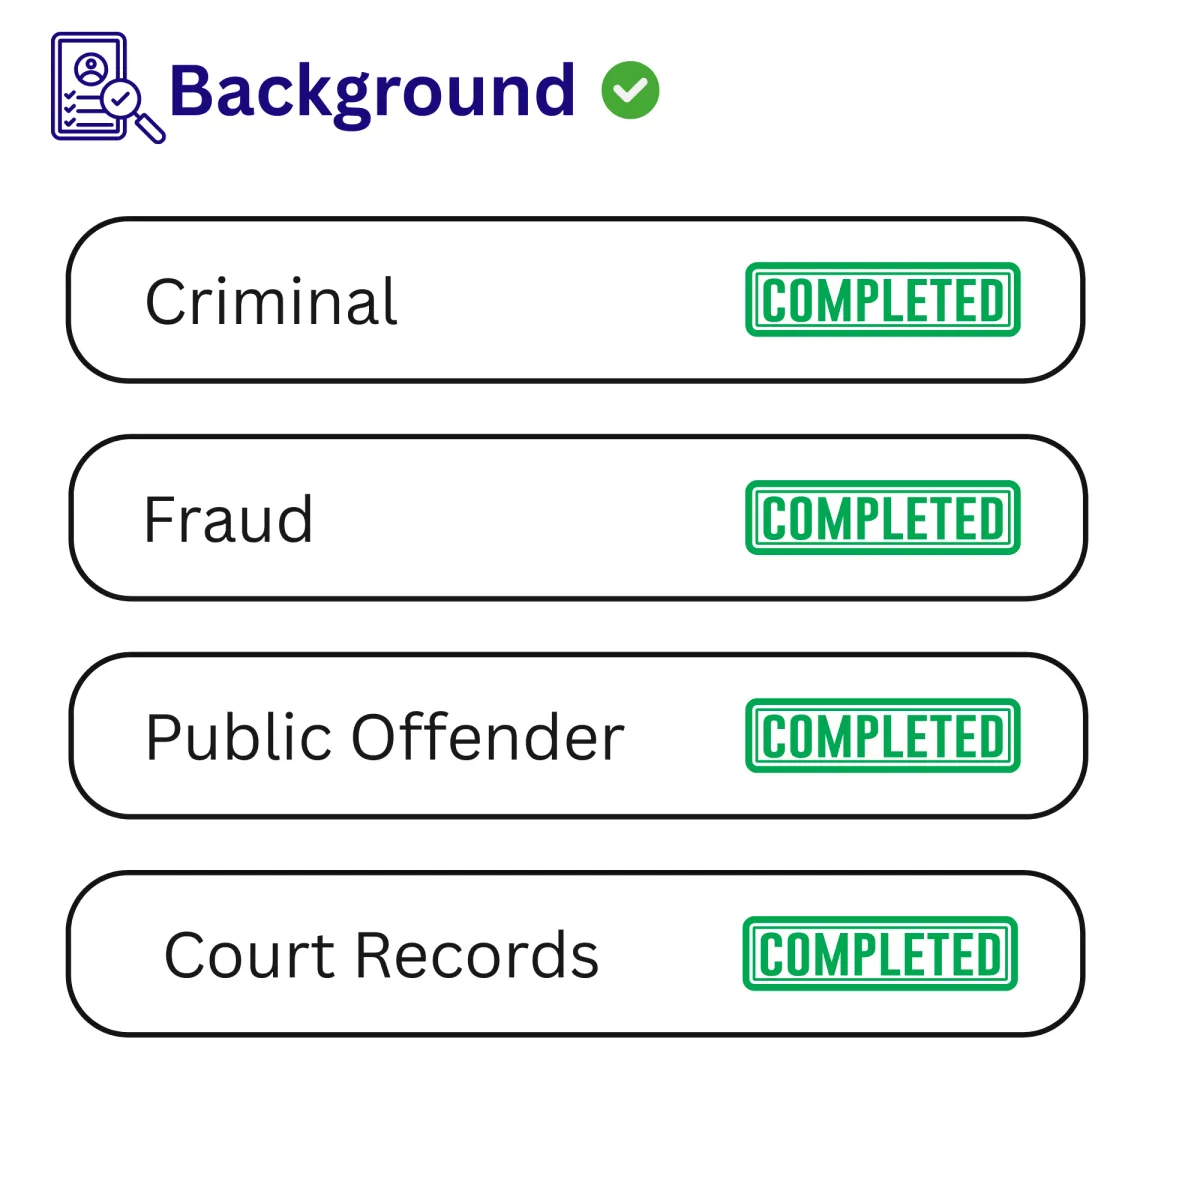Click the magnifying glass on document icon
Viewport: 1200px width, 1200px height.
click(x=132, y=110)
